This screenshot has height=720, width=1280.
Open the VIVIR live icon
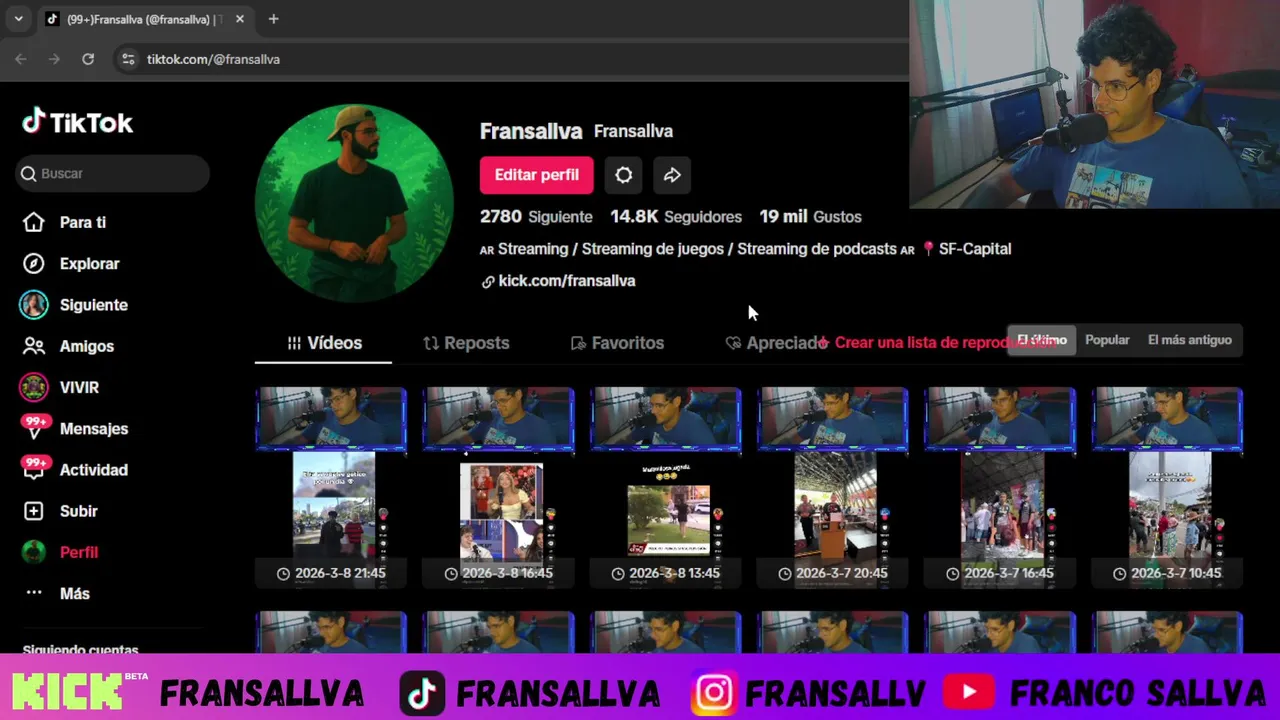pos(34,387)
